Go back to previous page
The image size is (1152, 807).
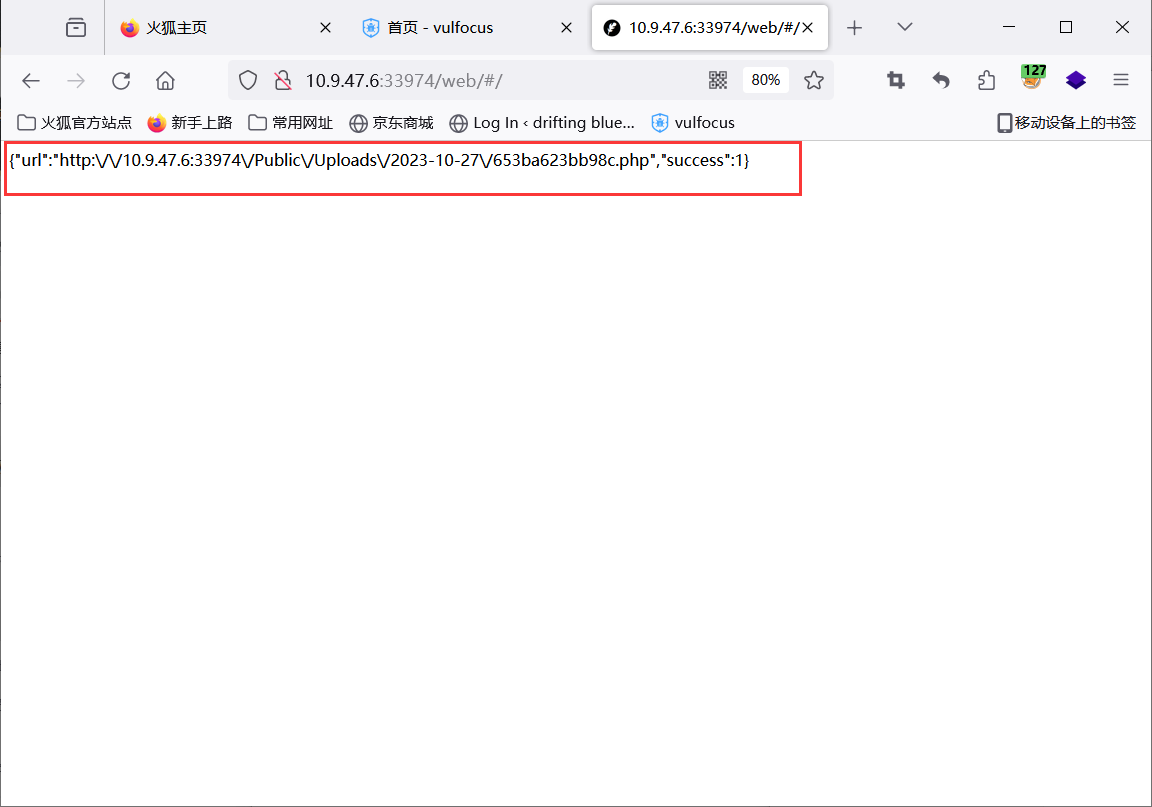(31, 81)
